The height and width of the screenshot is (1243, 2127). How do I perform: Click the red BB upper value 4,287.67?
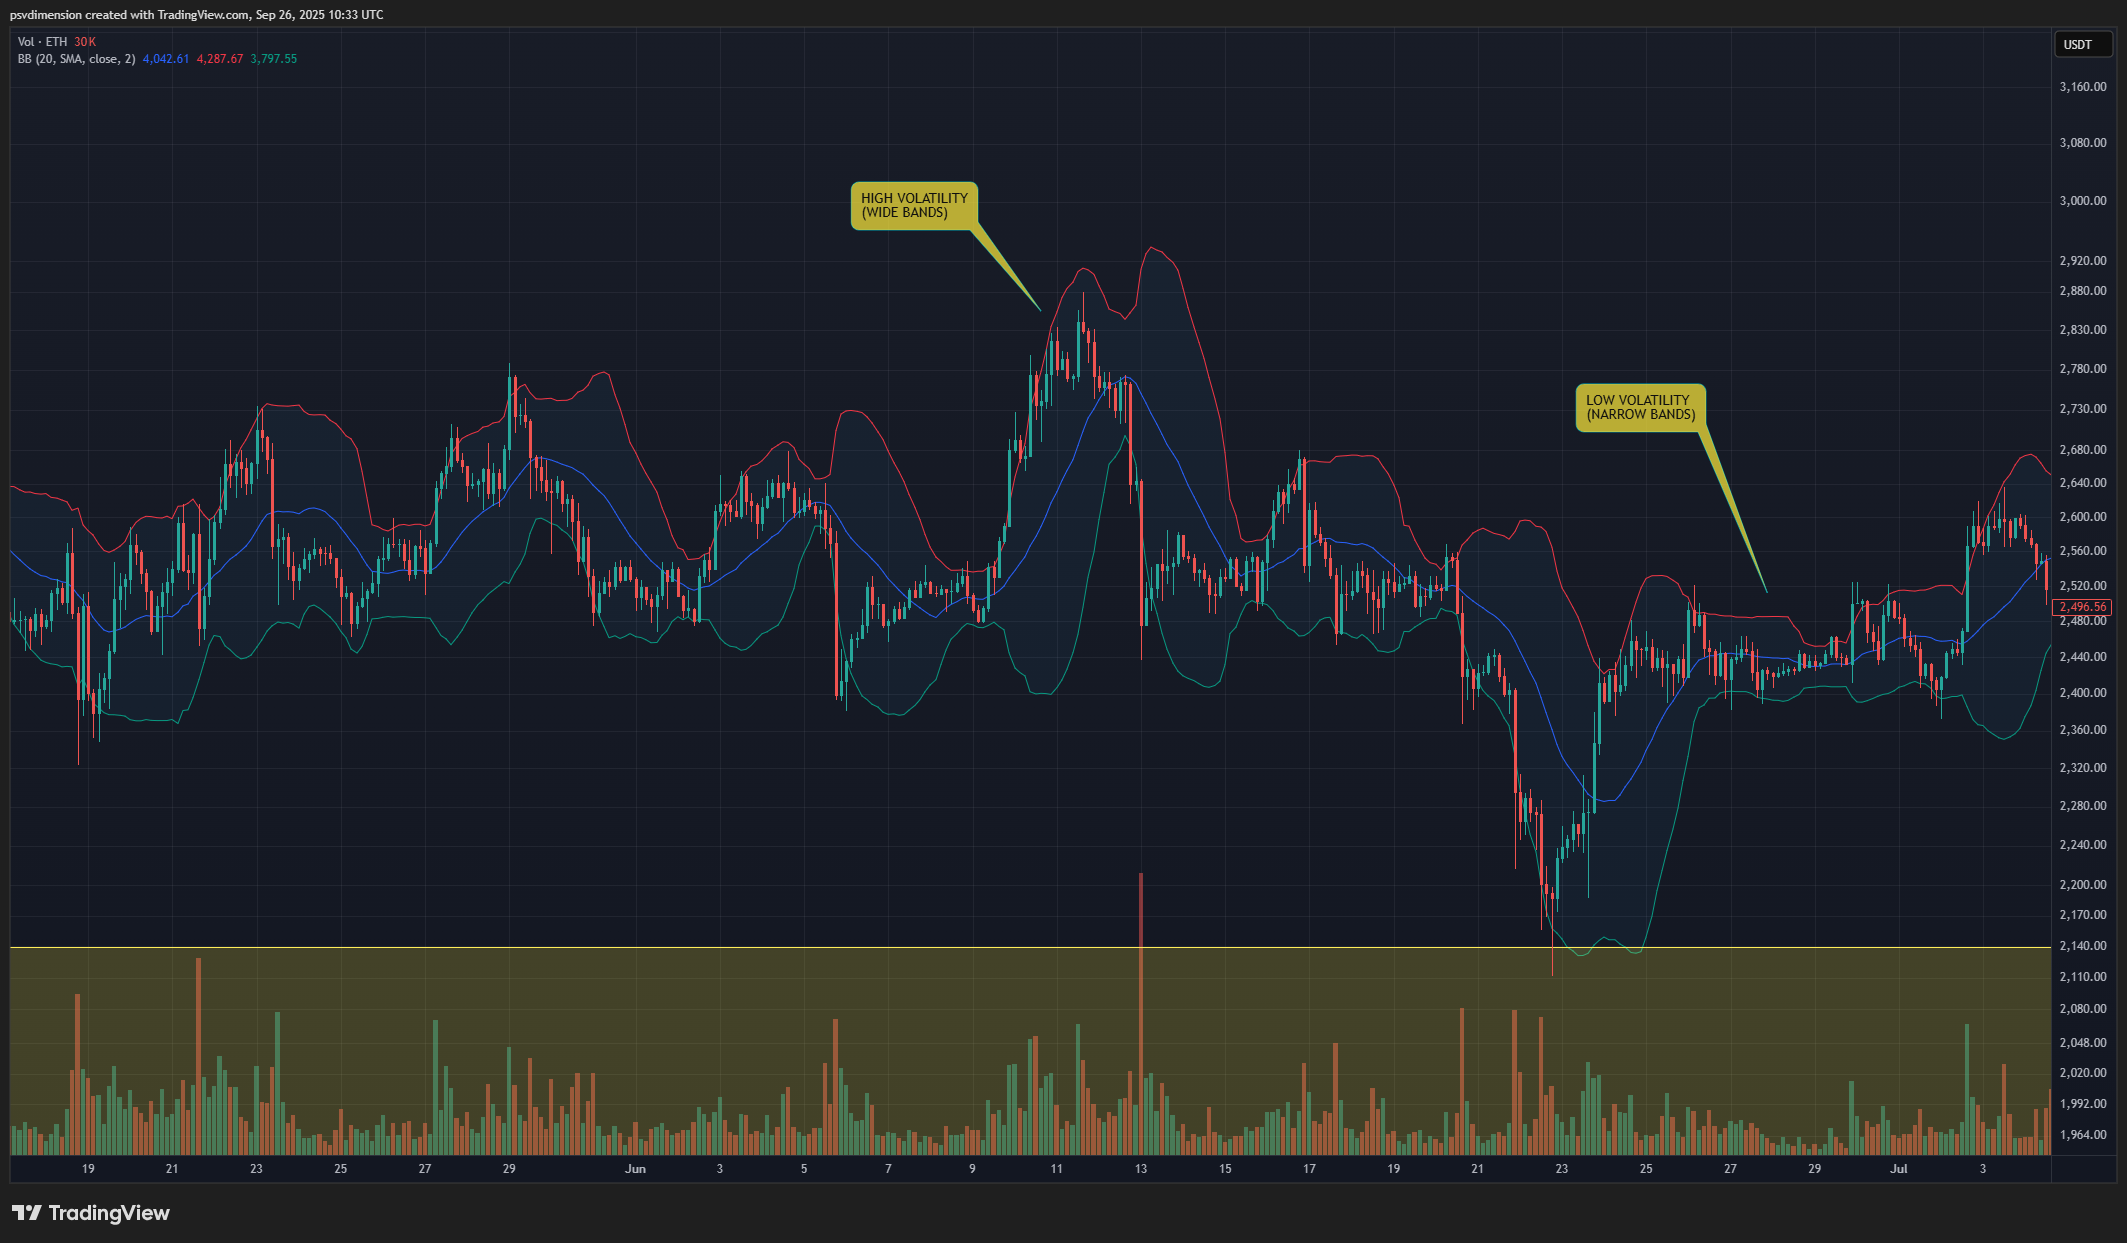(x=219, y=59)
